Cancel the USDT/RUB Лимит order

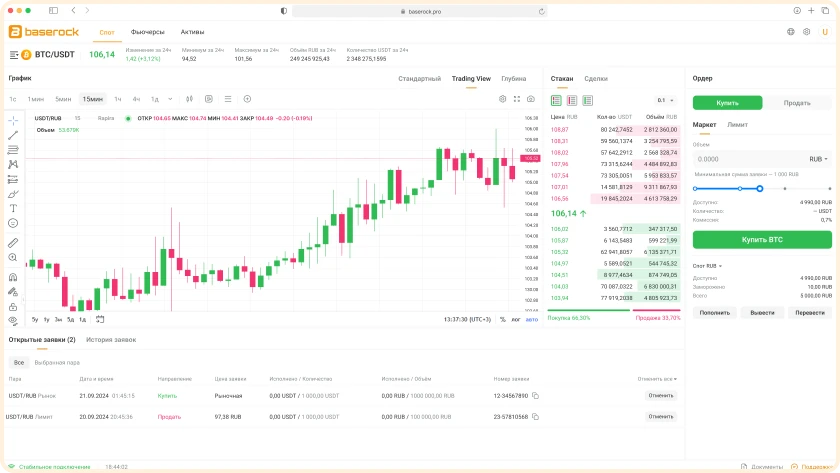click(661, 416)
